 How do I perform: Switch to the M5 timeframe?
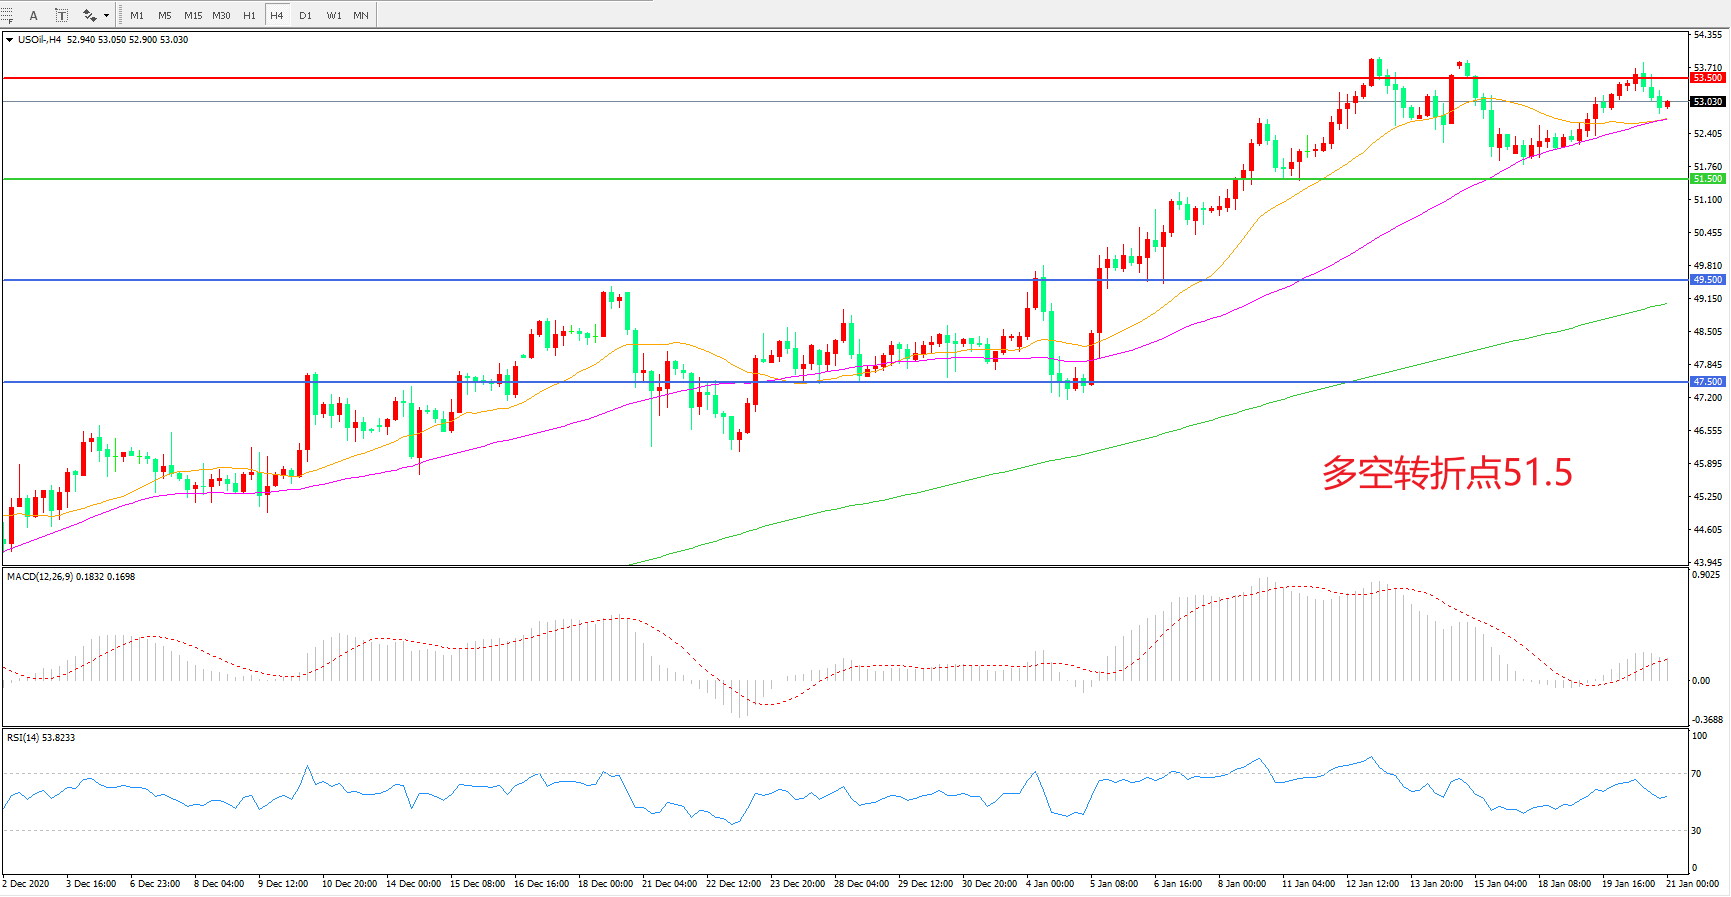[165, 15]
